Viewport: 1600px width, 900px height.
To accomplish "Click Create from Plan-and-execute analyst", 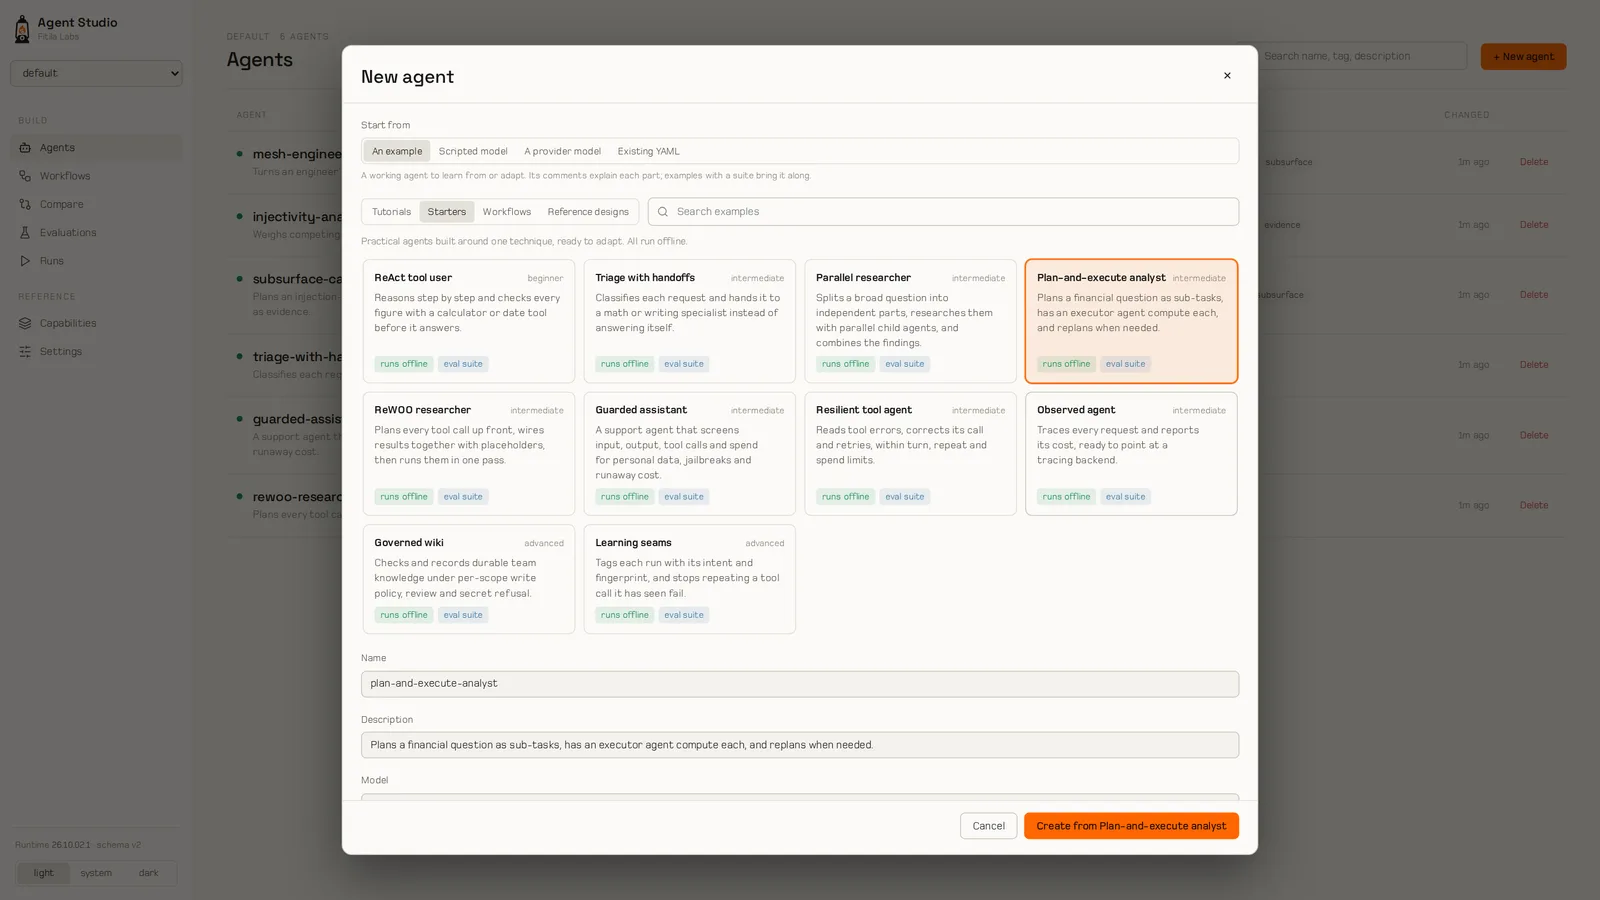I will 1131,826.
